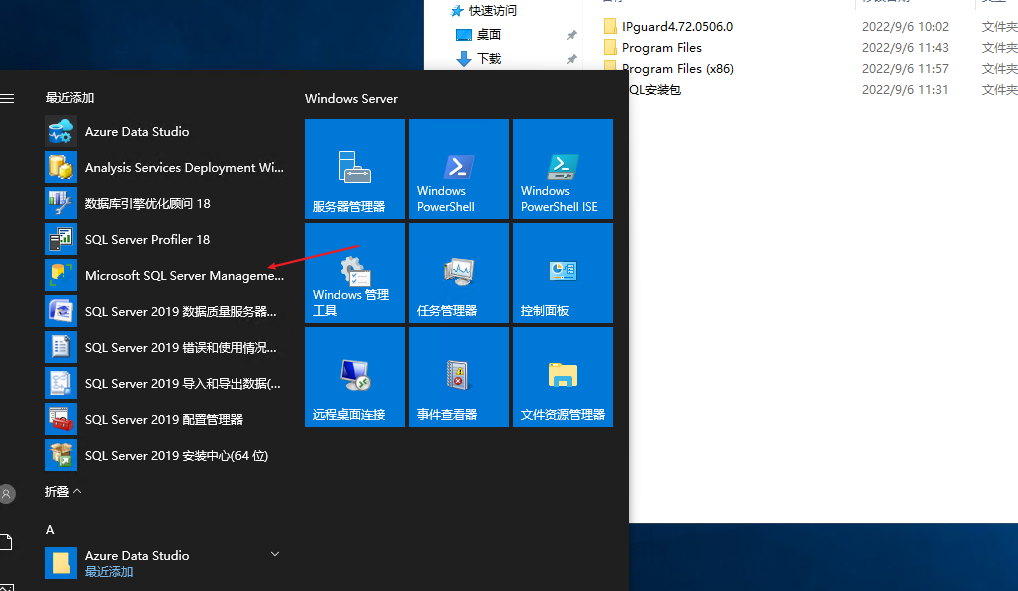1018x591 pixels.
Task: Click the SQL Server Profiler 18 label
Action: pyautogui.click(x=147, y=240)
